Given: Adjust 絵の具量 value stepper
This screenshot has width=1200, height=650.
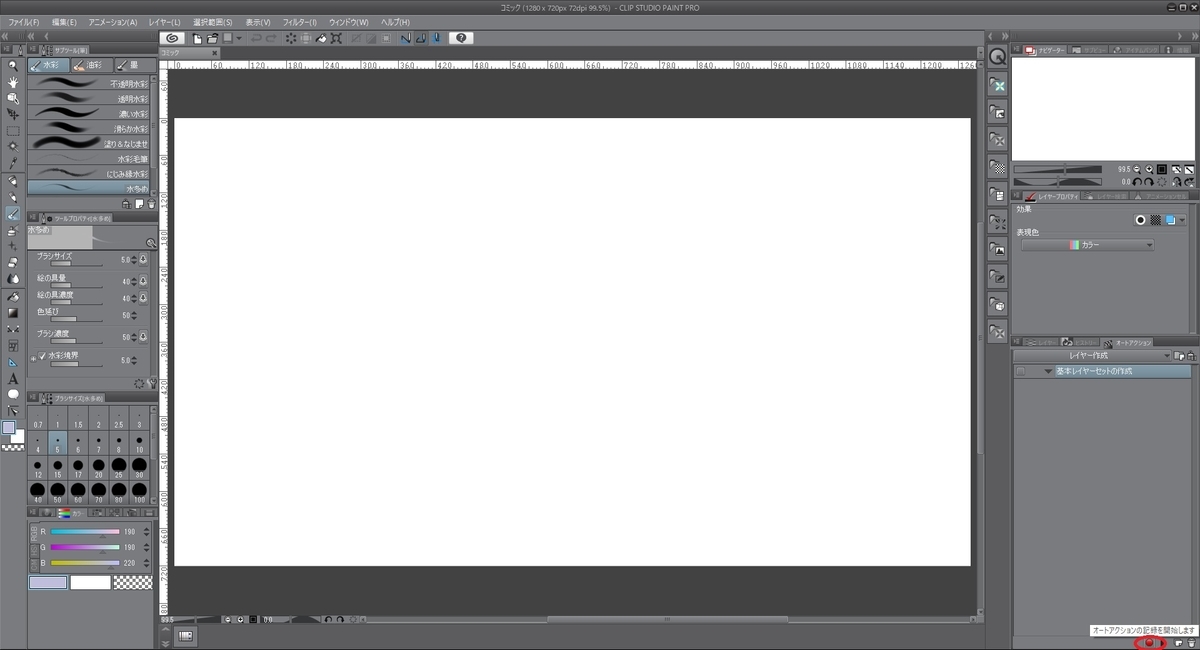Looking at the screenshot, I should pos(134,281).
